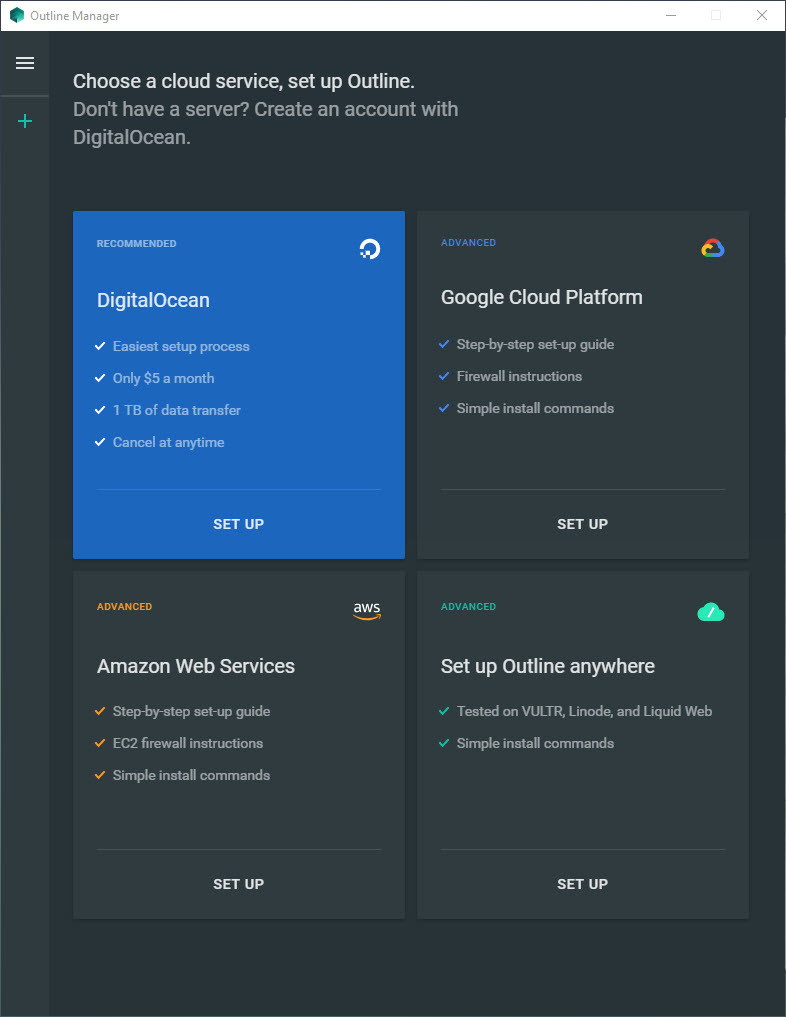Click the ADVANCED label on AWS card

125,606
